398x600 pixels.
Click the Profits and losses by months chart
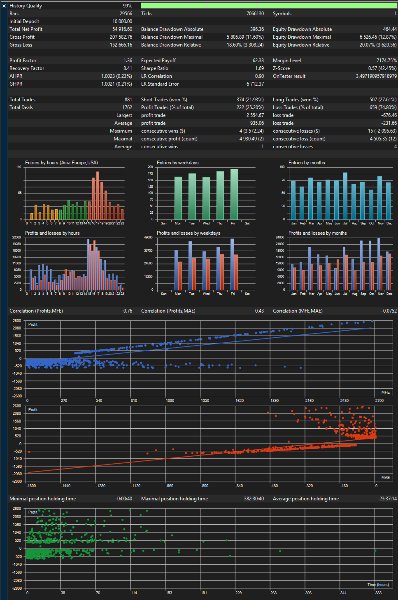coord(341,264)
